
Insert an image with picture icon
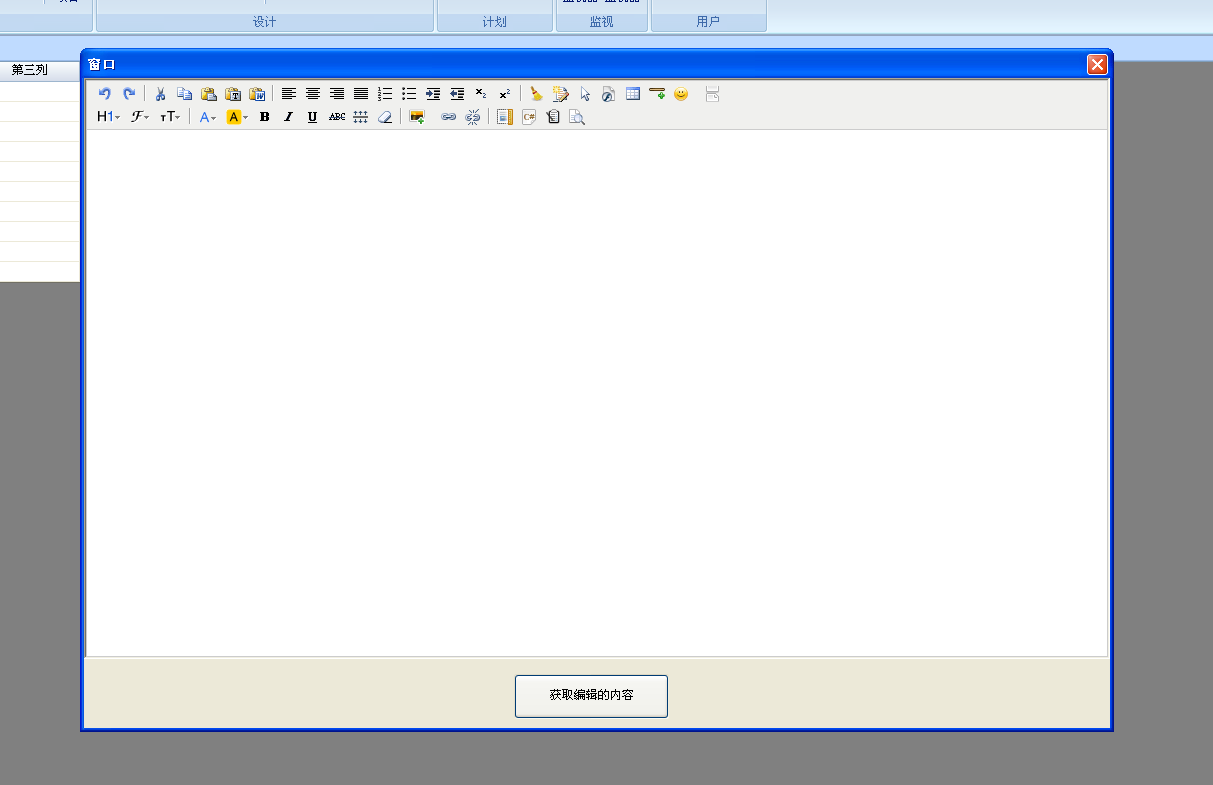(417, 117)
